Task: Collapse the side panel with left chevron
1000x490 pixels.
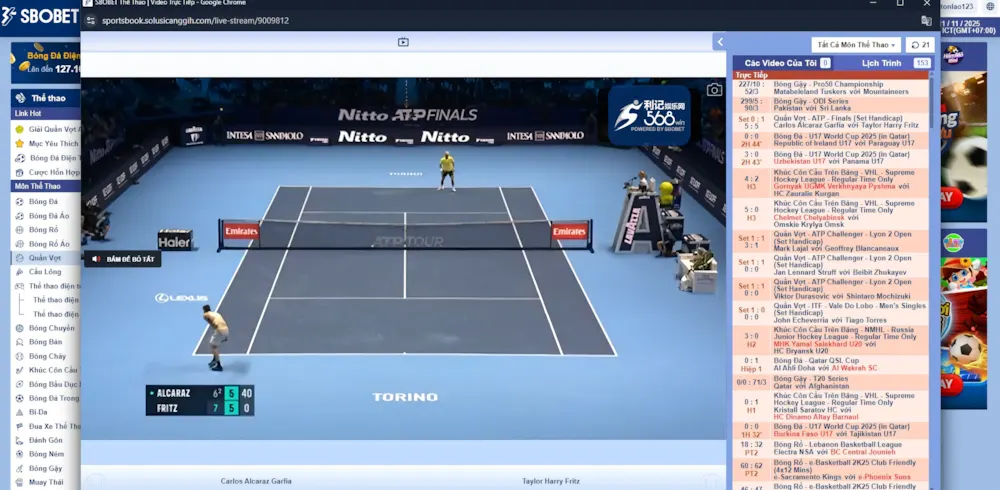Action: [719, 42]
